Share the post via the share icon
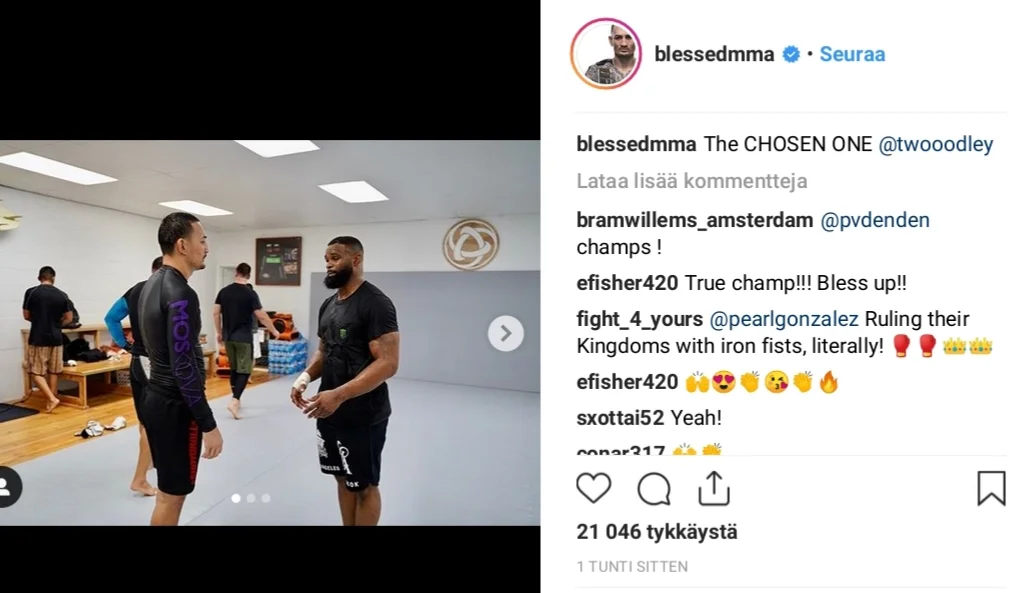1013x593 pixels. tap(714, 488)
